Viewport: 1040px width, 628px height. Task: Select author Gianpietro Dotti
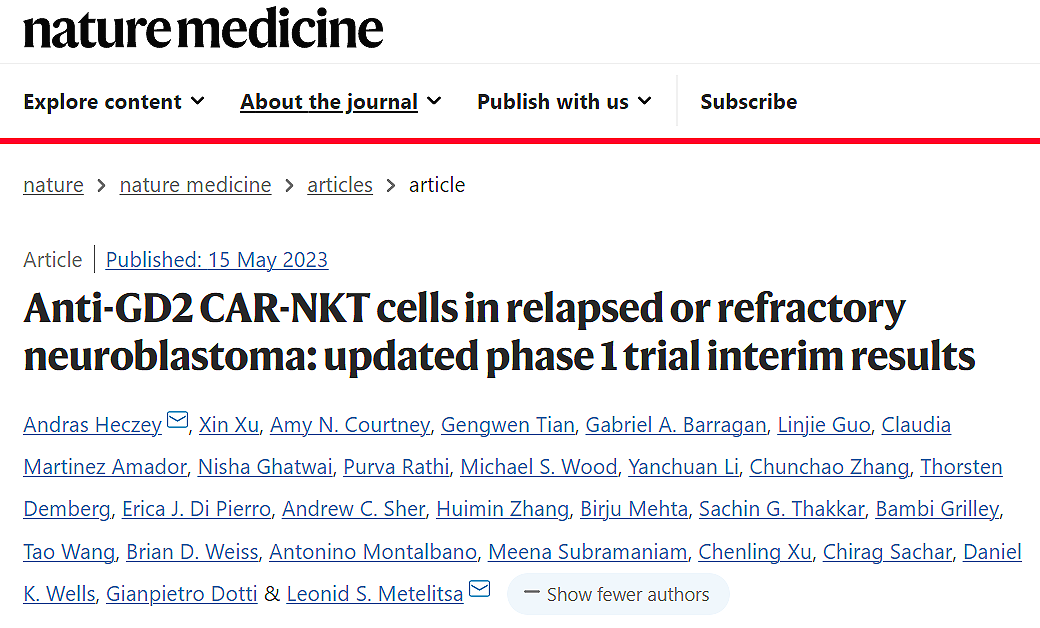(182, 594)
